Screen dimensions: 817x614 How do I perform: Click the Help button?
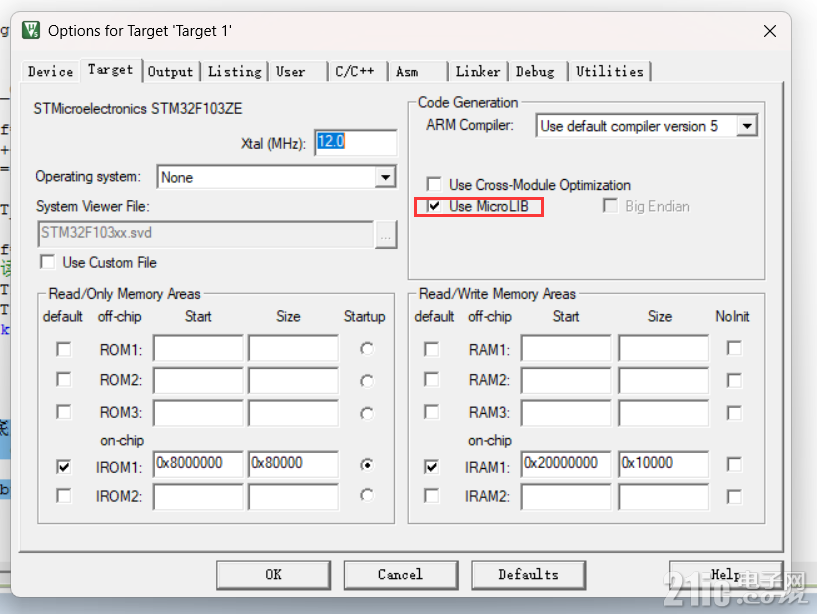point(726,575)
